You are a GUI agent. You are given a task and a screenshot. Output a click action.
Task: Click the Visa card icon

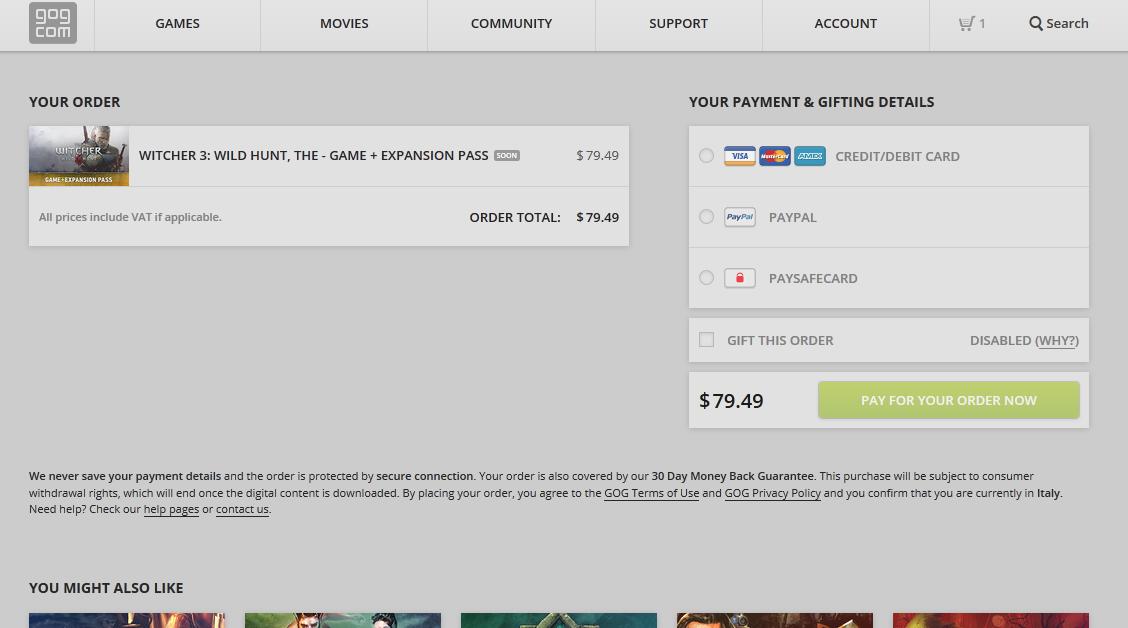(x=740, y=156)
